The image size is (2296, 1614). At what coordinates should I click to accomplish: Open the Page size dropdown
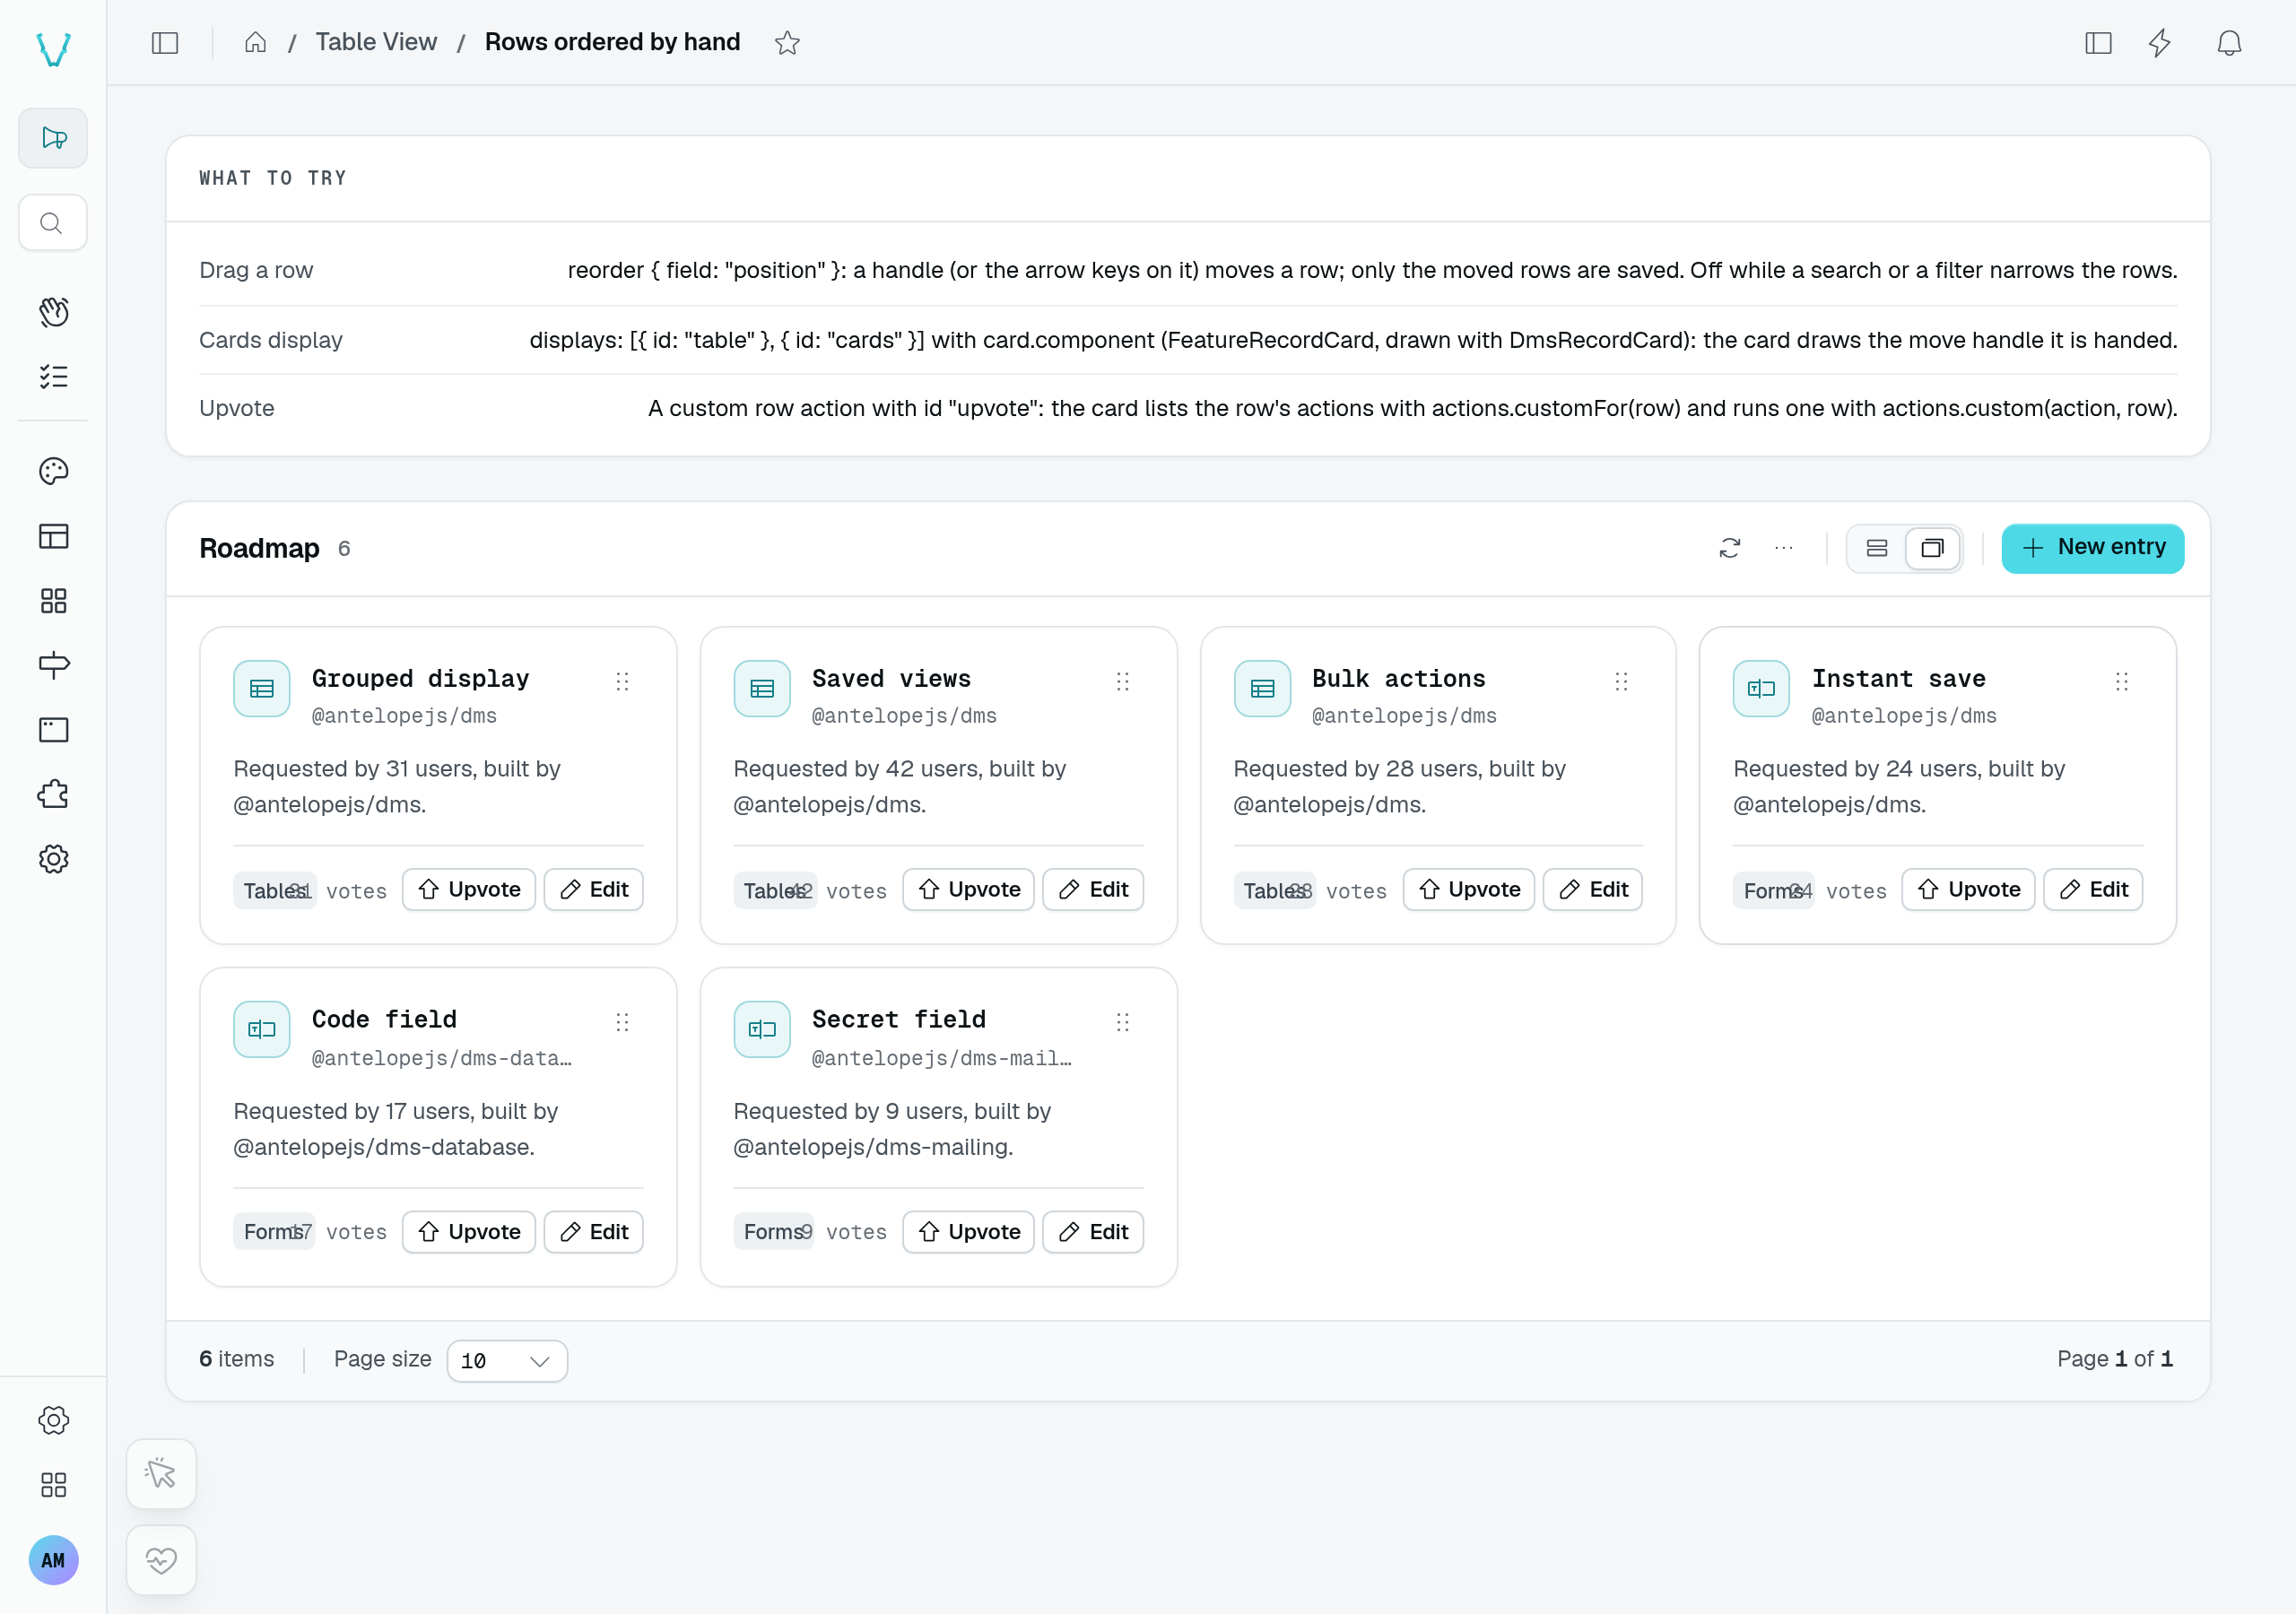click(507, 1361)
